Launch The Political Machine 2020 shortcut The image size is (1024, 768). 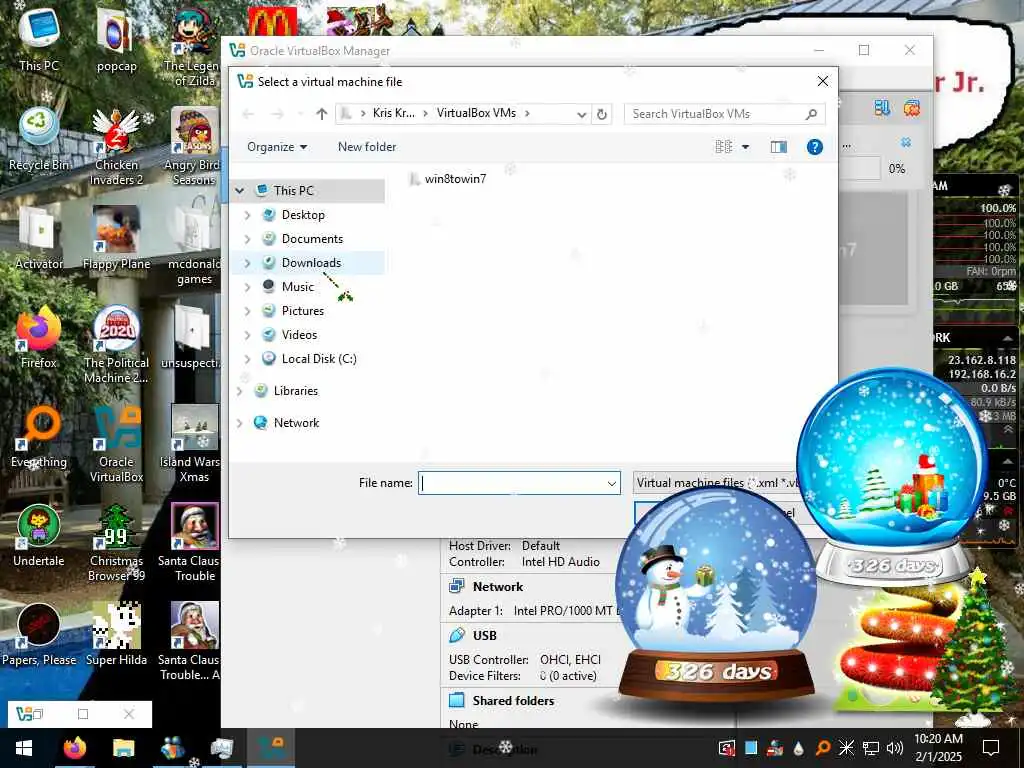tap(116, 345)
